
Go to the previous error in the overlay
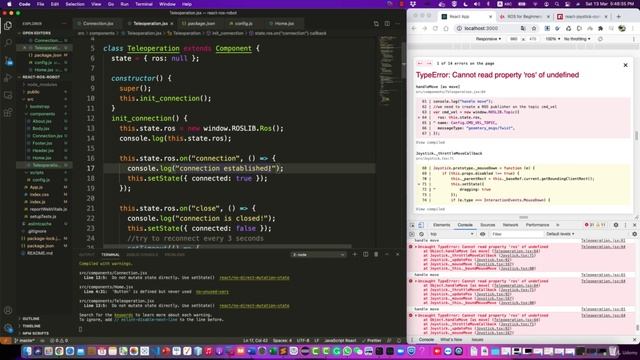pos(420,63)
